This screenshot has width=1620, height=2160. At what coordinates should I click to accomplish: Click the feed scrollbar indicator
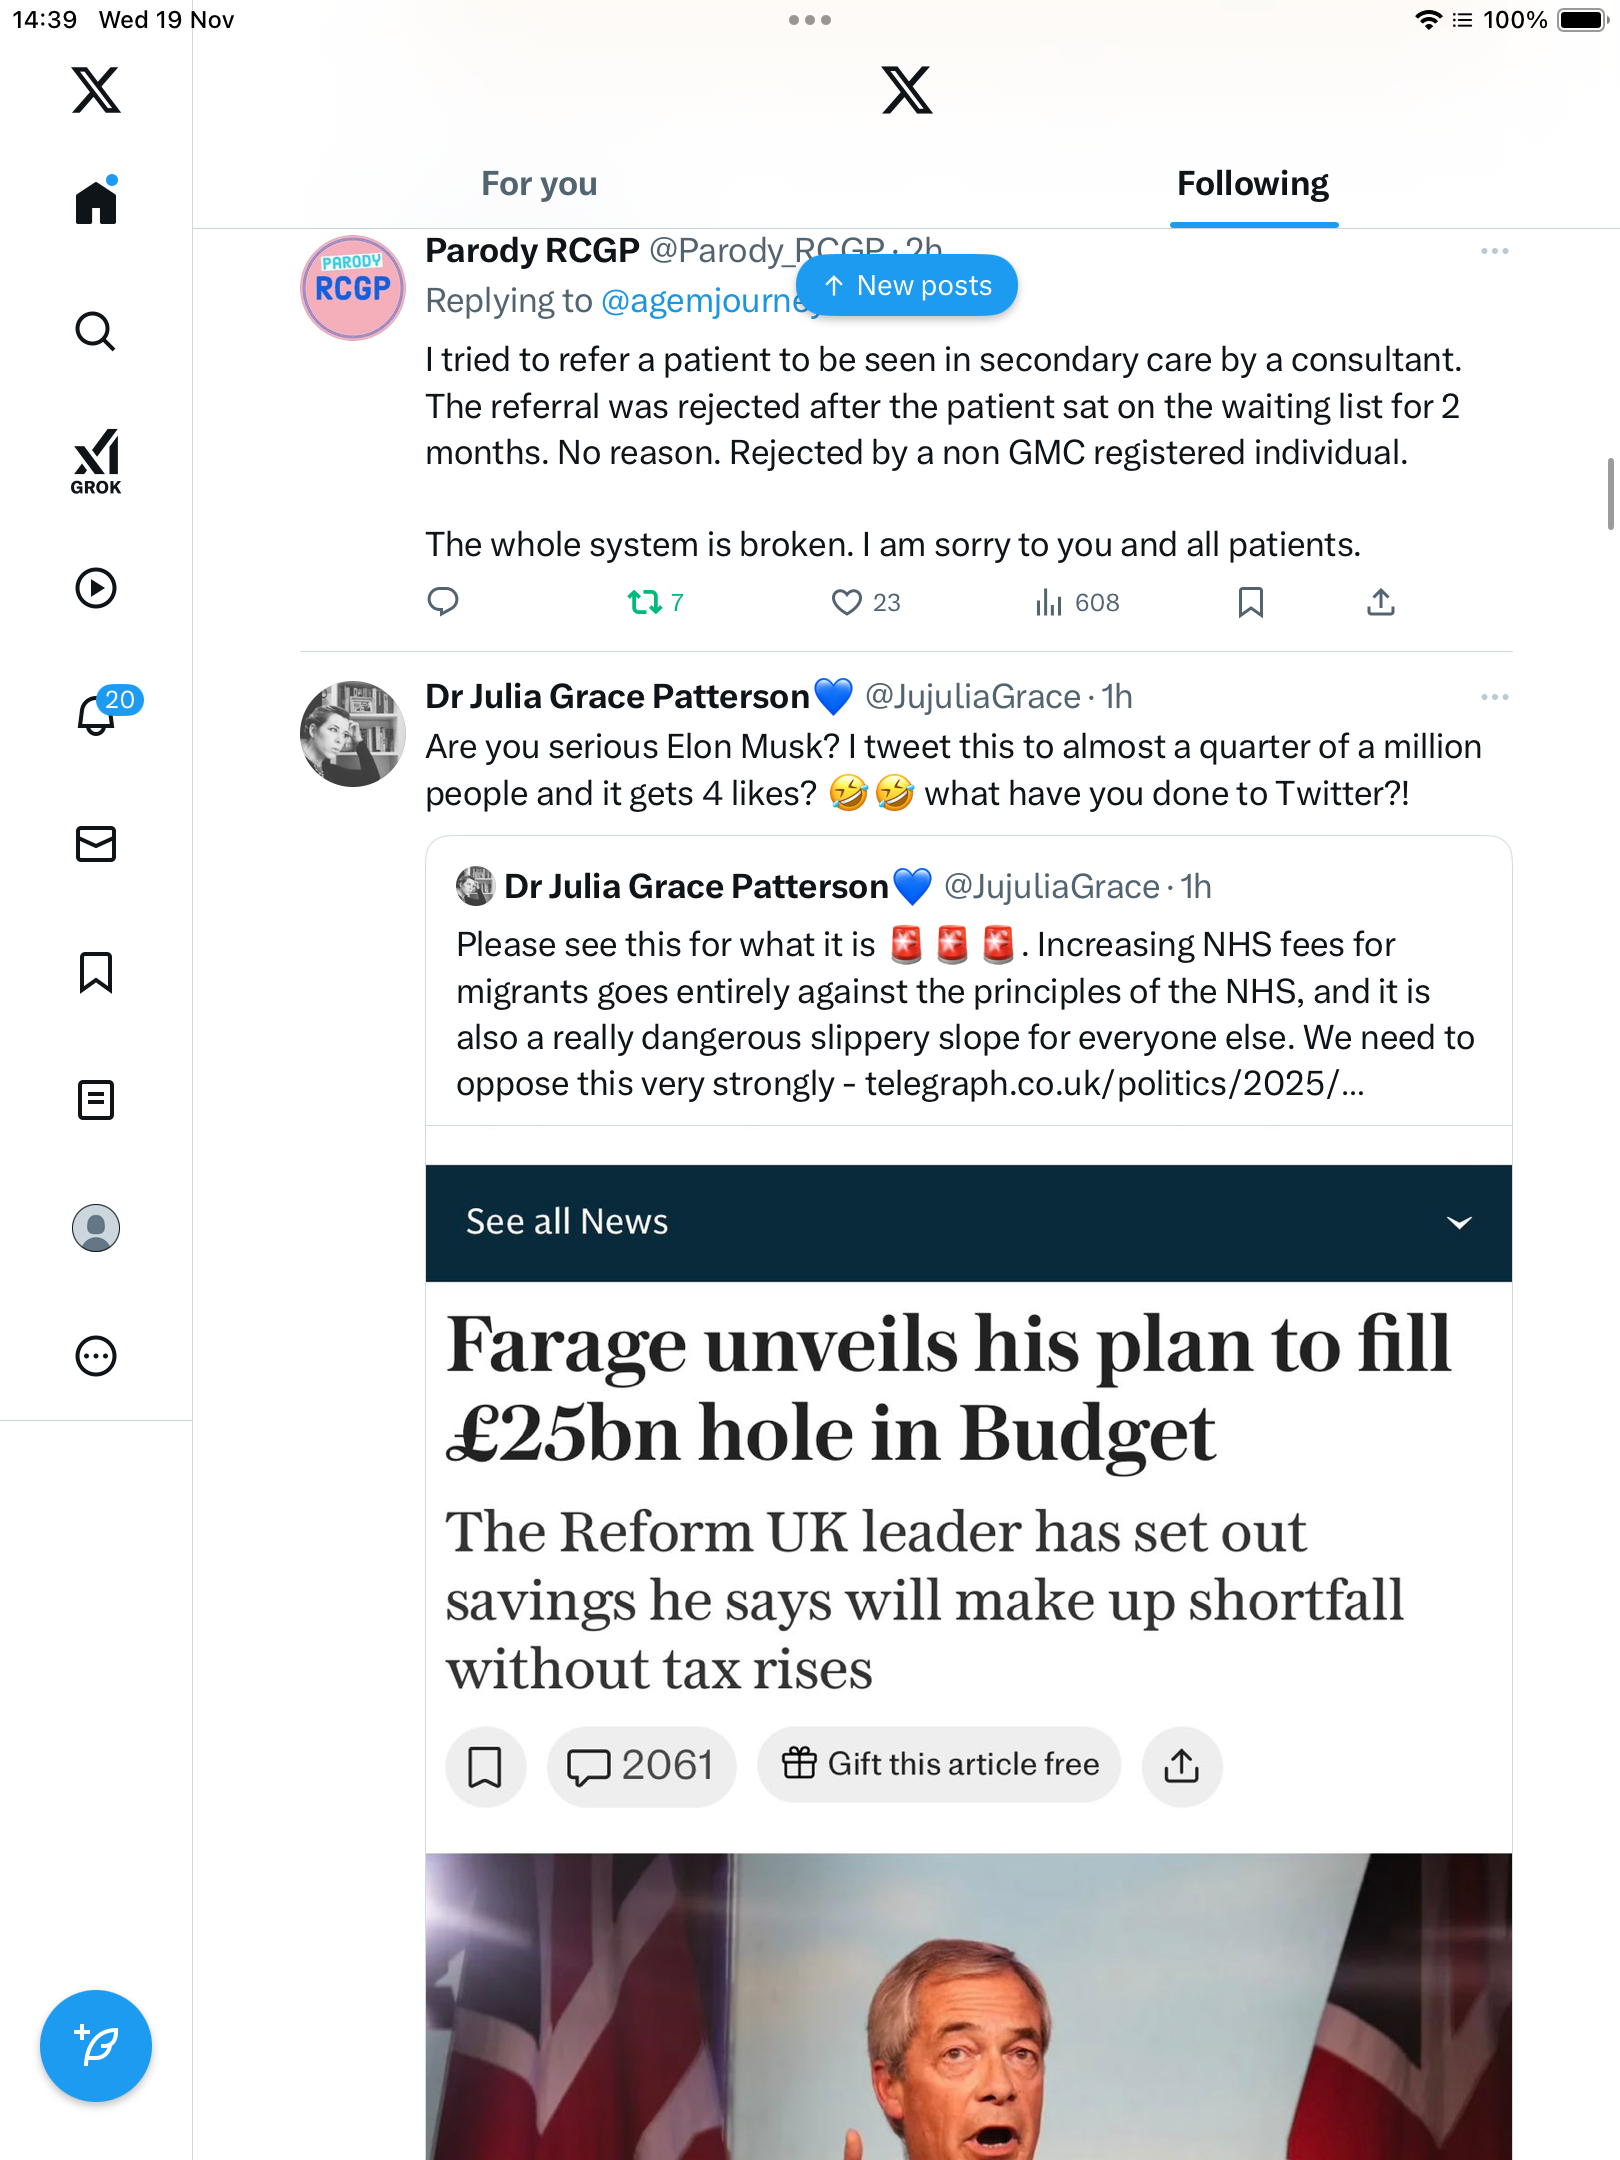[1610, 493]
